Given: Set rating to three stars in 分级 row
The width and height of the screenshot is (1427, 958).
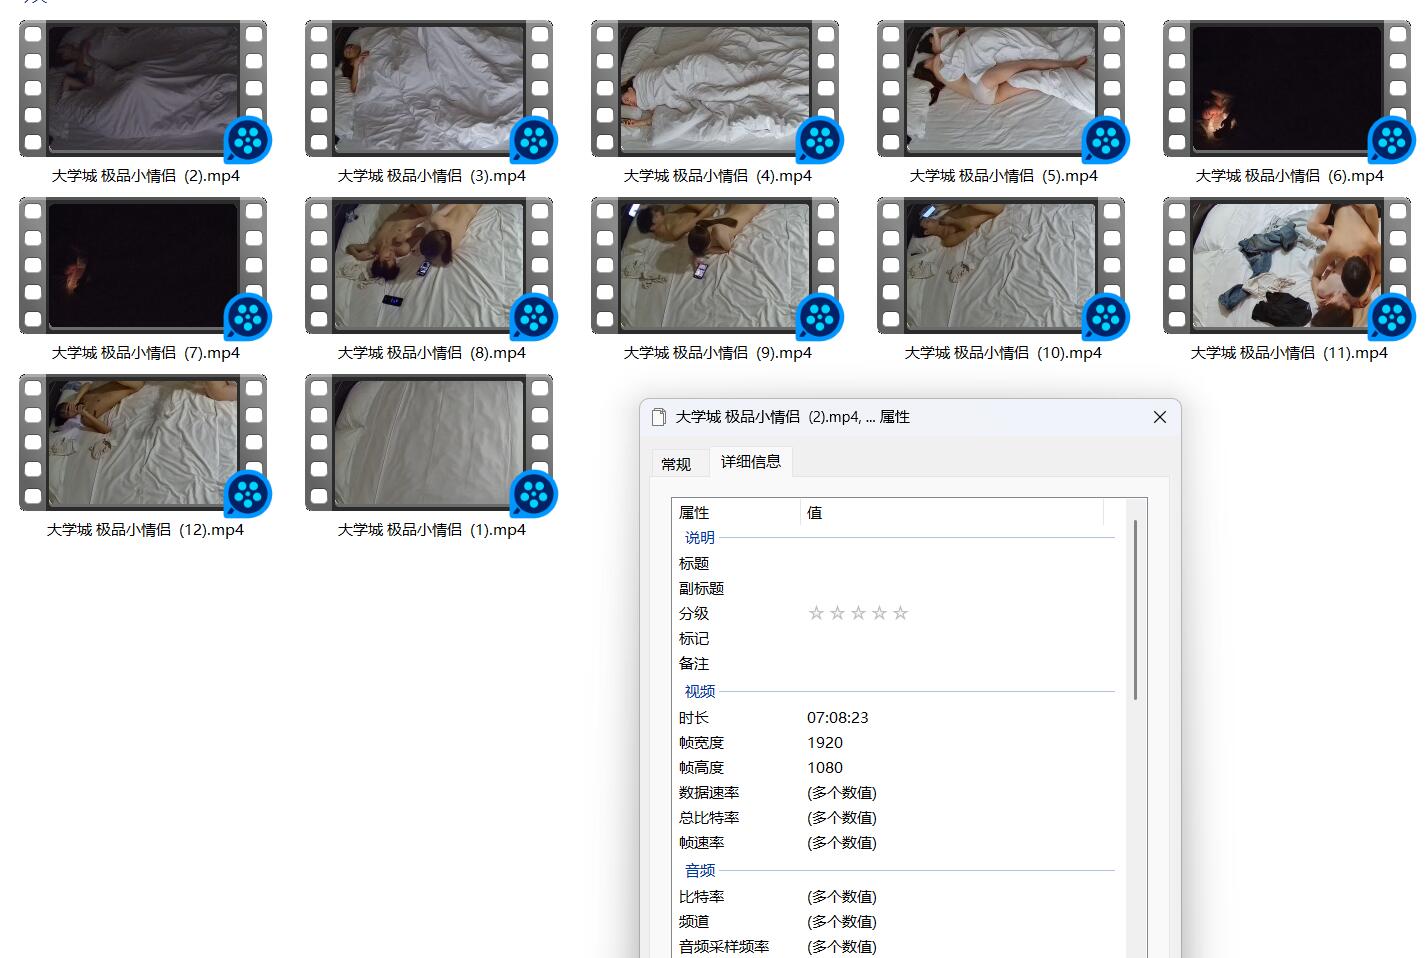Looking at the screenshot, I should click(x=858, y=613).
